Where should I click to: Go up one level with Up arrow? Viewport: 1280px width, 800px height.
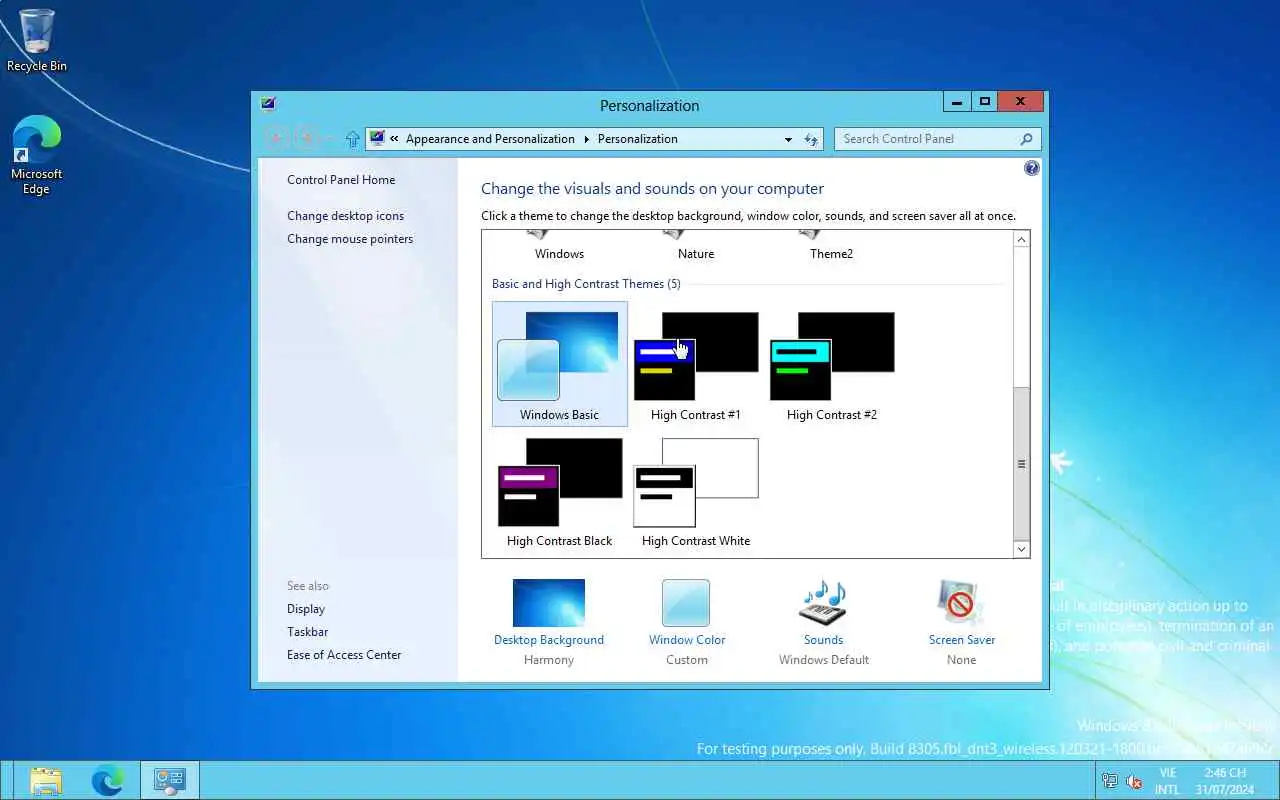(352, 140)
